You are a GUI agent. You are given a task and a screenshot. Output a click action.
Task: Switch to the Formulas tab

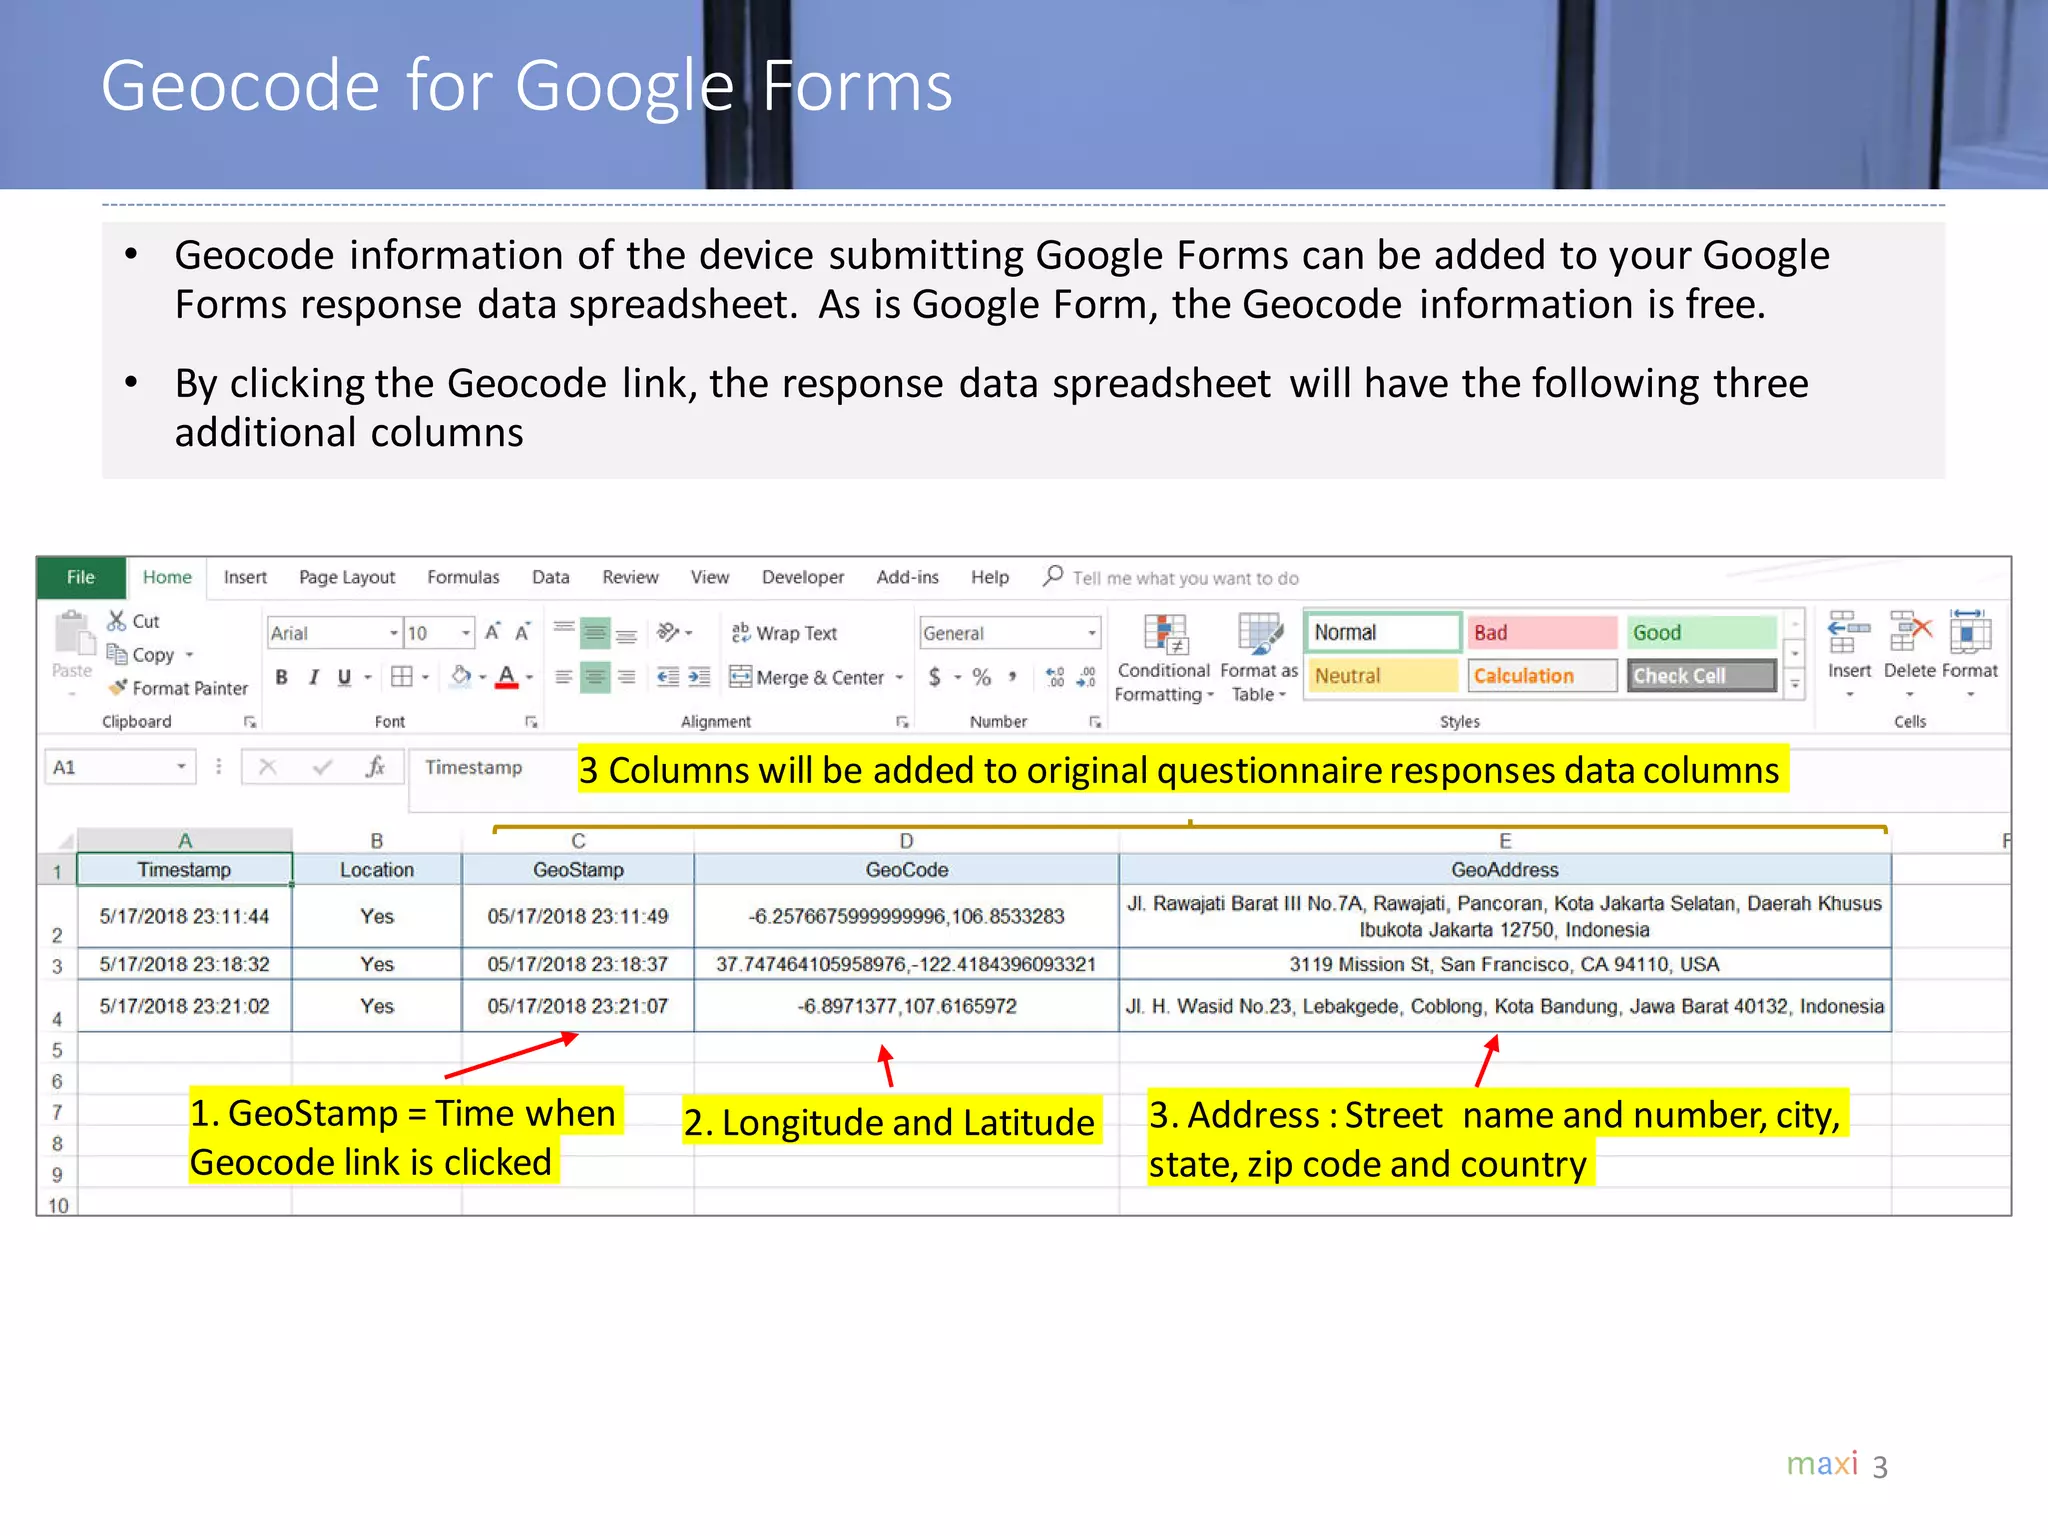(463, 577)
